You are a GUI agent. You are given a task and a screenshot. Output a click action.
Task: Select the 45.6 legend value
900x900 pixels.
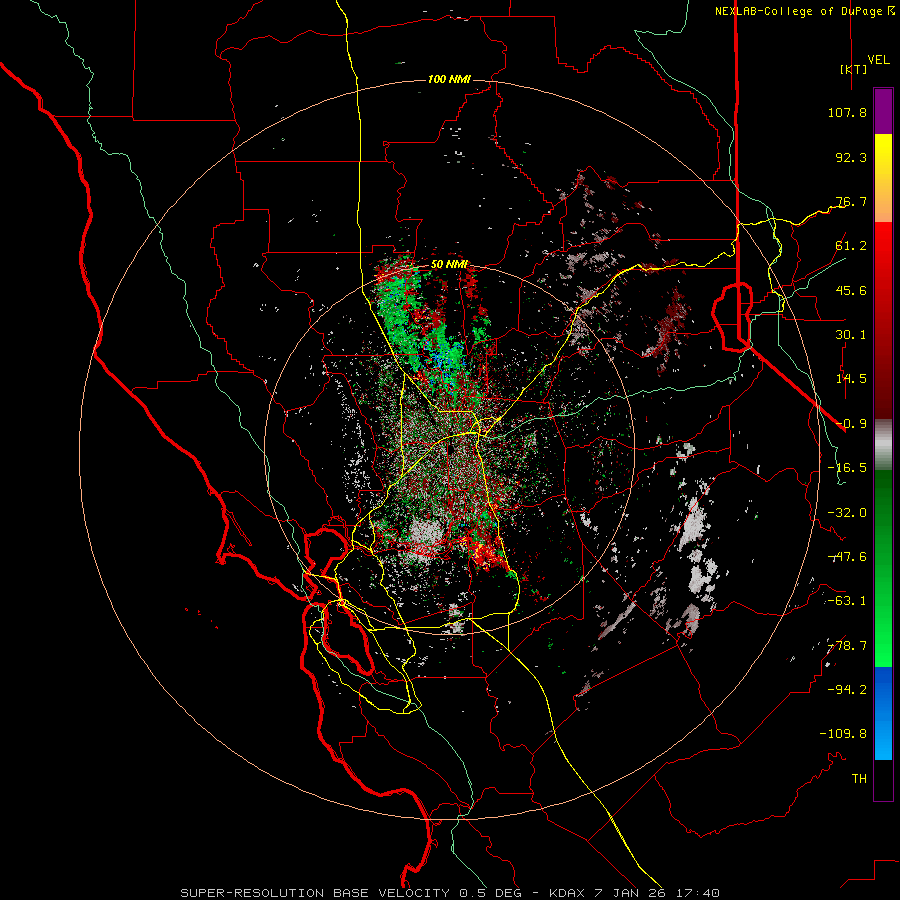(x=851, y=290)
